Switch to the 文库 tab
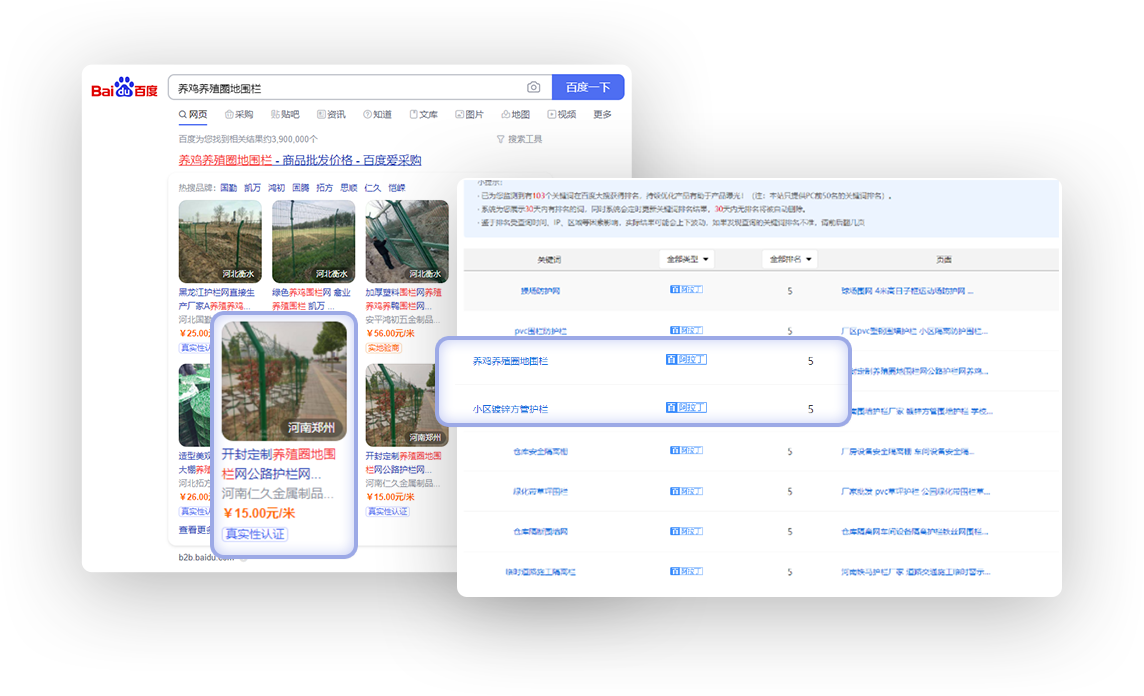 pyautogui.click(x=424, y=115)
